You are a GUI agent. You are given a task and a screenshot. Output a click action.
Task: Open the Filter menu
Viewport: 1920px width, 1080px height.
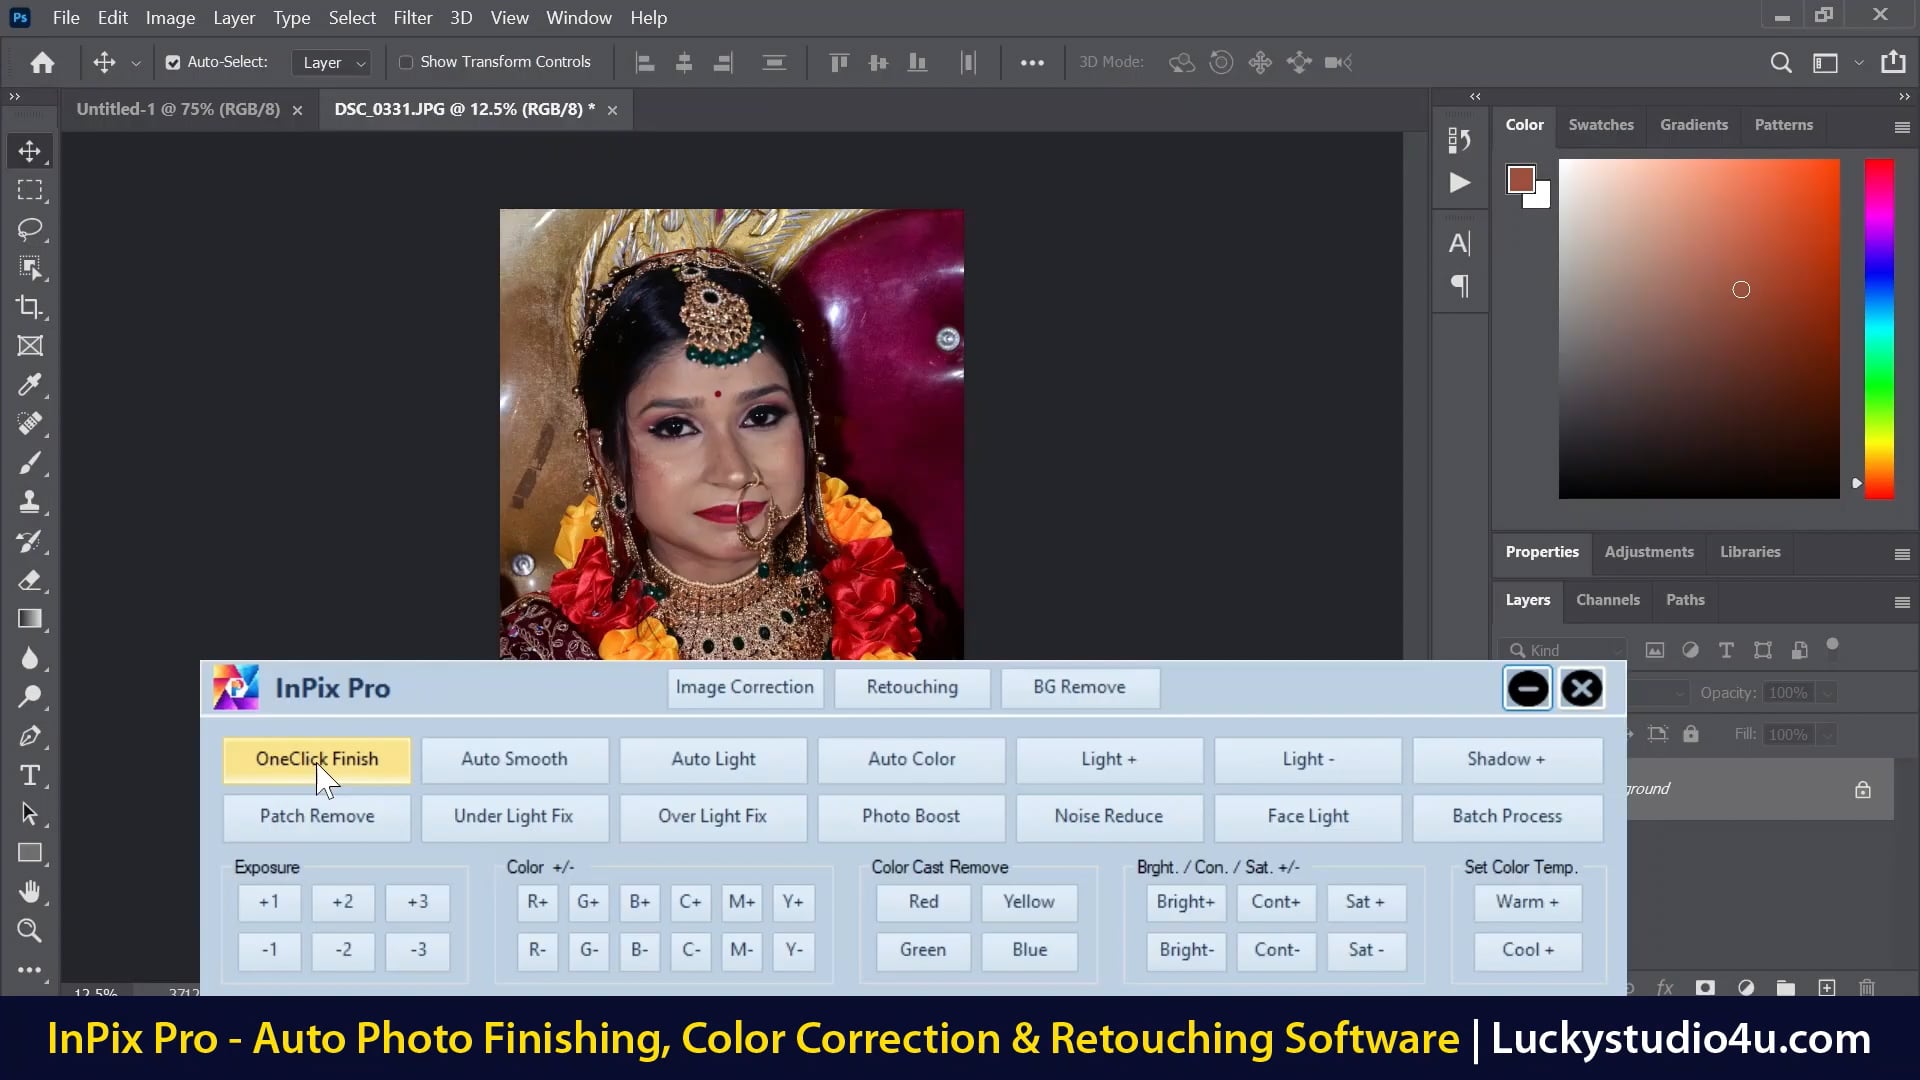click(412, 18)
